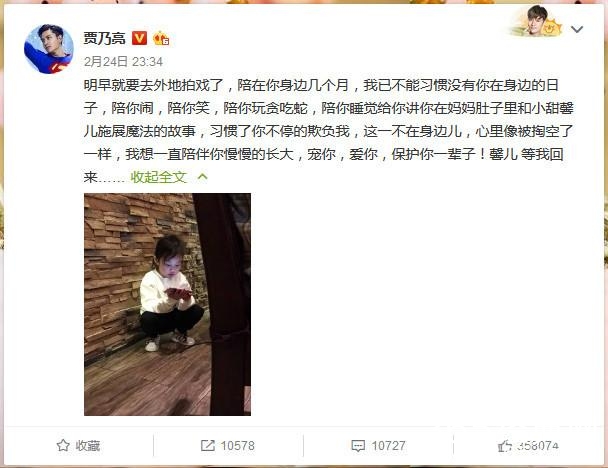Click the gold crown membership icon
The width and height of the screenshot is (608, 468).
click(161, 38)
